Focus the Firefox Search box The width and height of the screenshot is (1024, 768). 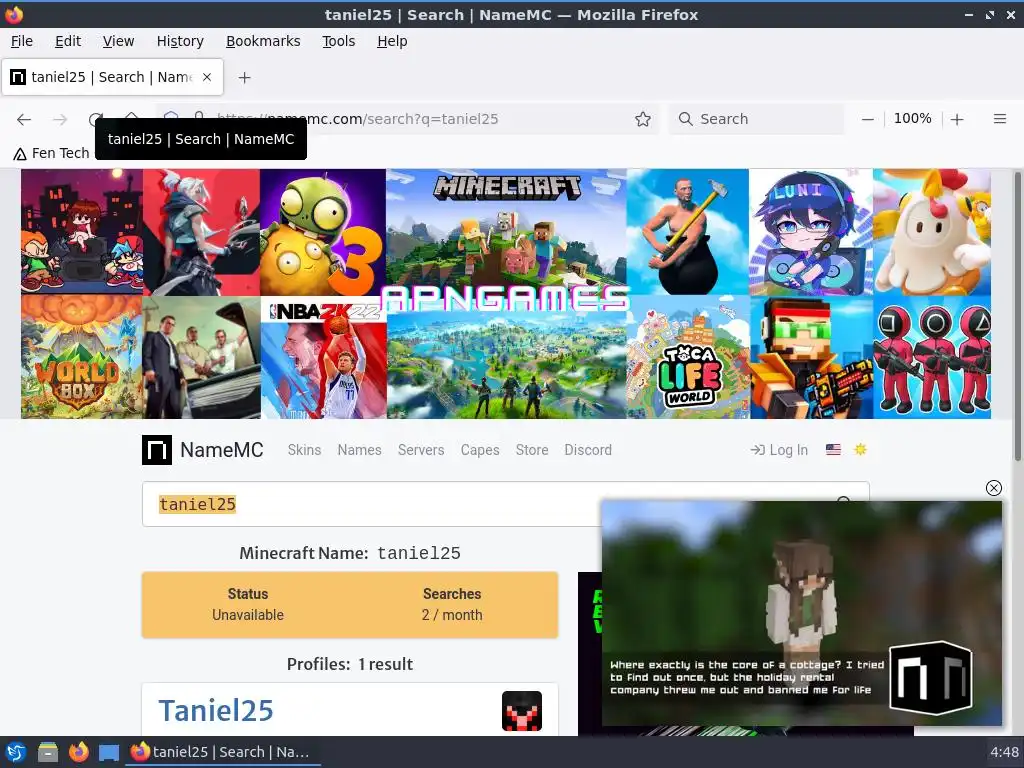756,119
